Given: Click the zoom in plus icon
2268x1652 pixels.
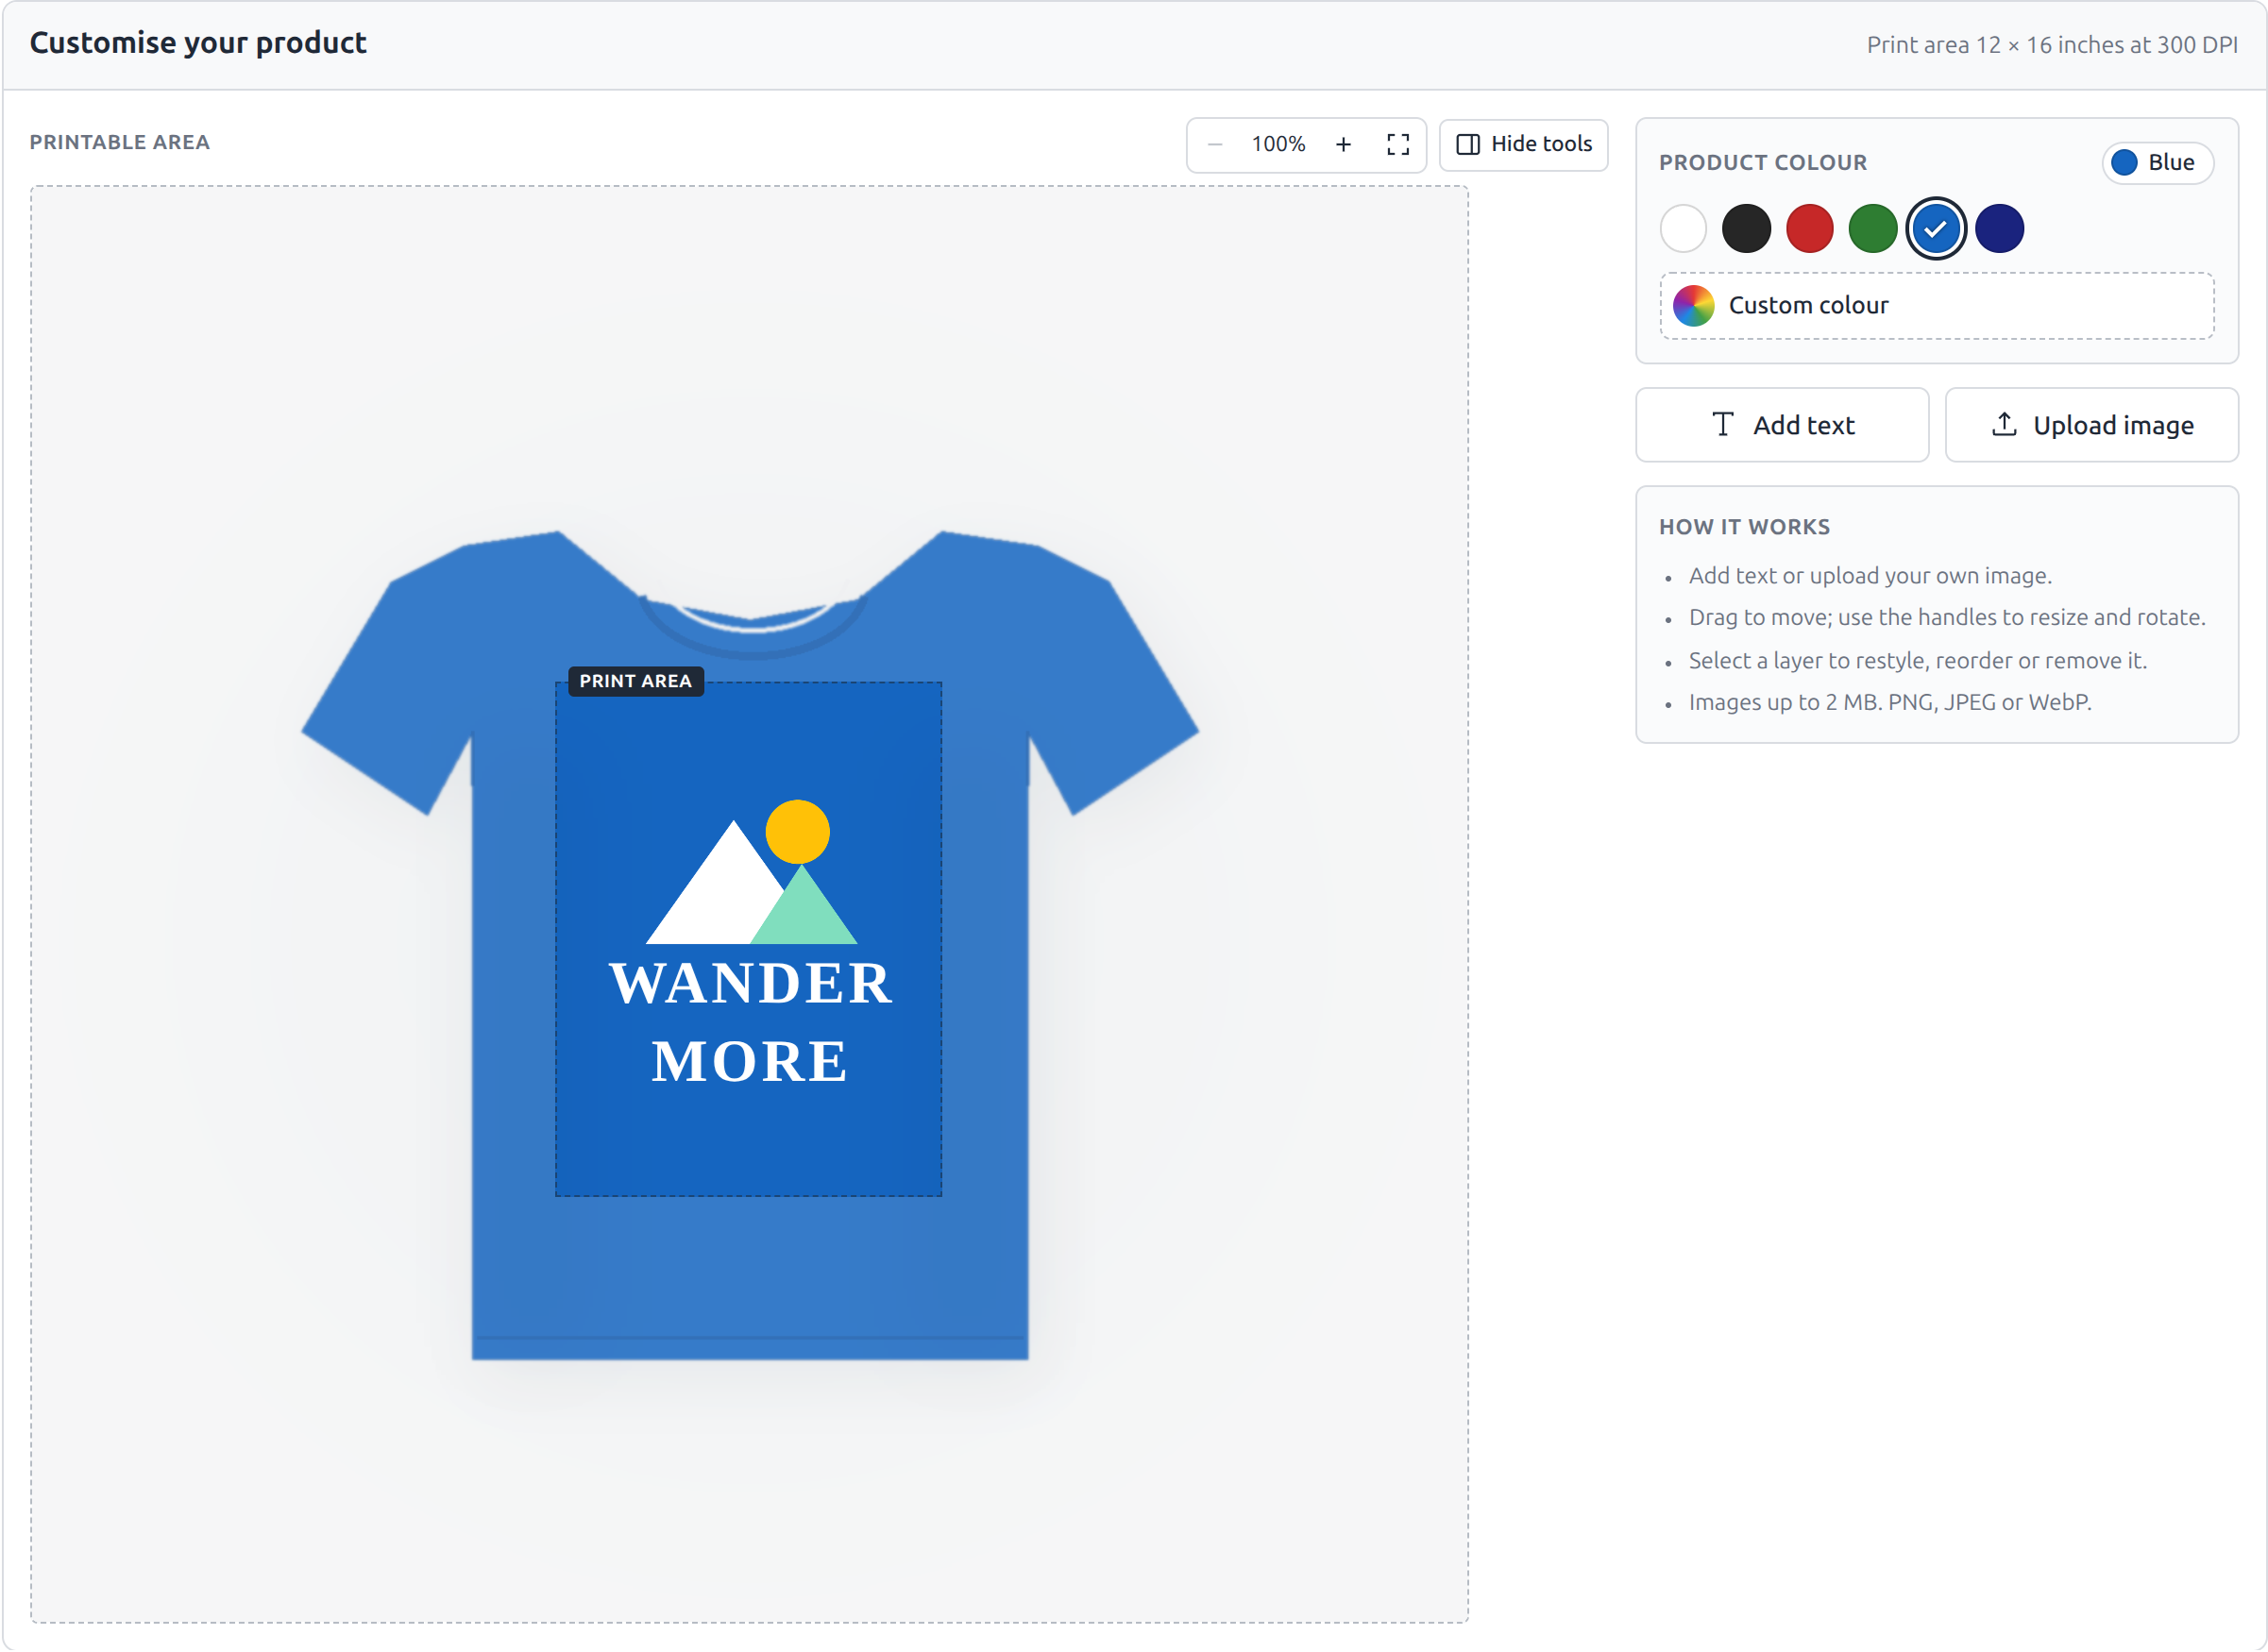Looking at the screenshot, I should coord(1343,144).
